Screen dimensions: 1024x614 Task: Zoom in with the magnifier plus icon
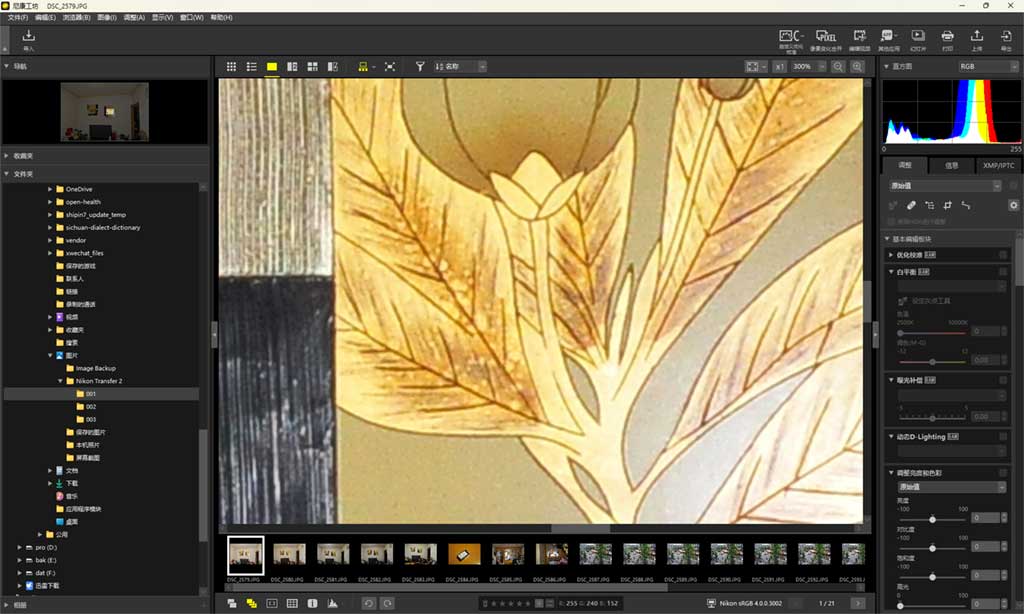point(857,67)
